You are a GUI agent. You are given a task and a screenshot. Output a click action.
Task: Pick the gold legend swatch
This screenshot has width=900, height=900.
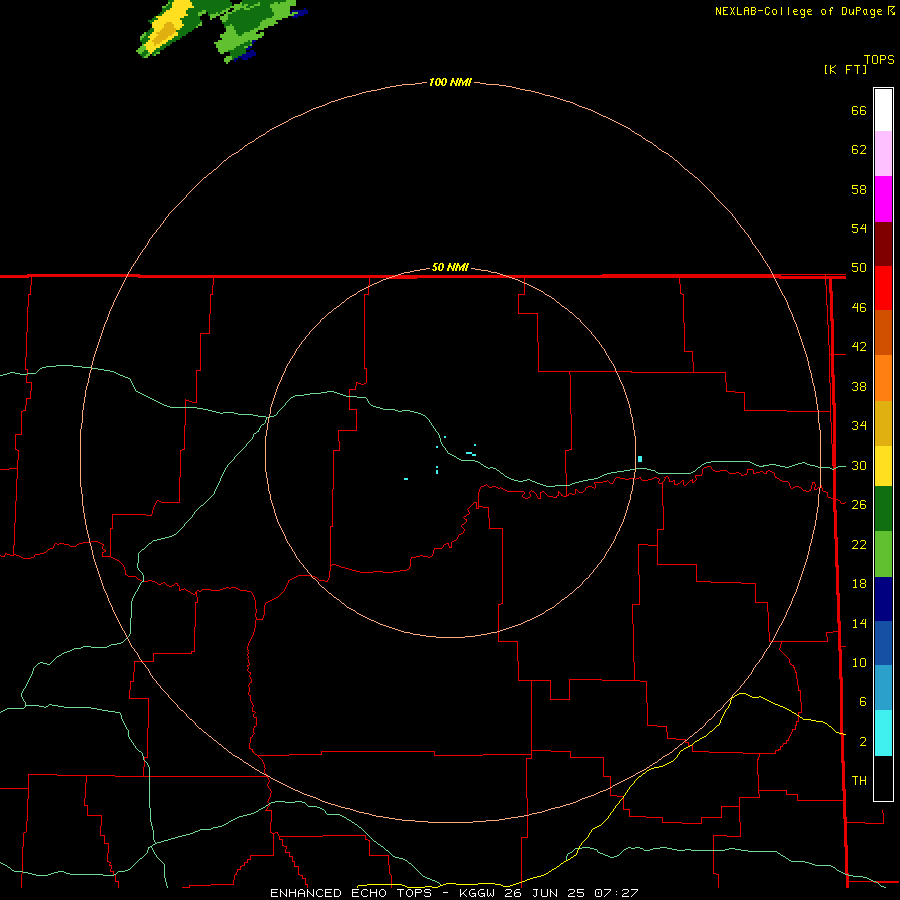tap(883, 424)
